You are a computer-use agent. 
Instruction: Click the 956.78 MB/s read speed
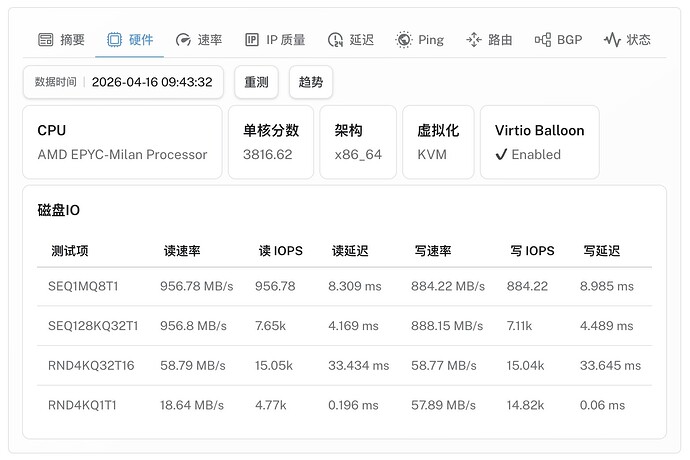click(x=197, y=286)
